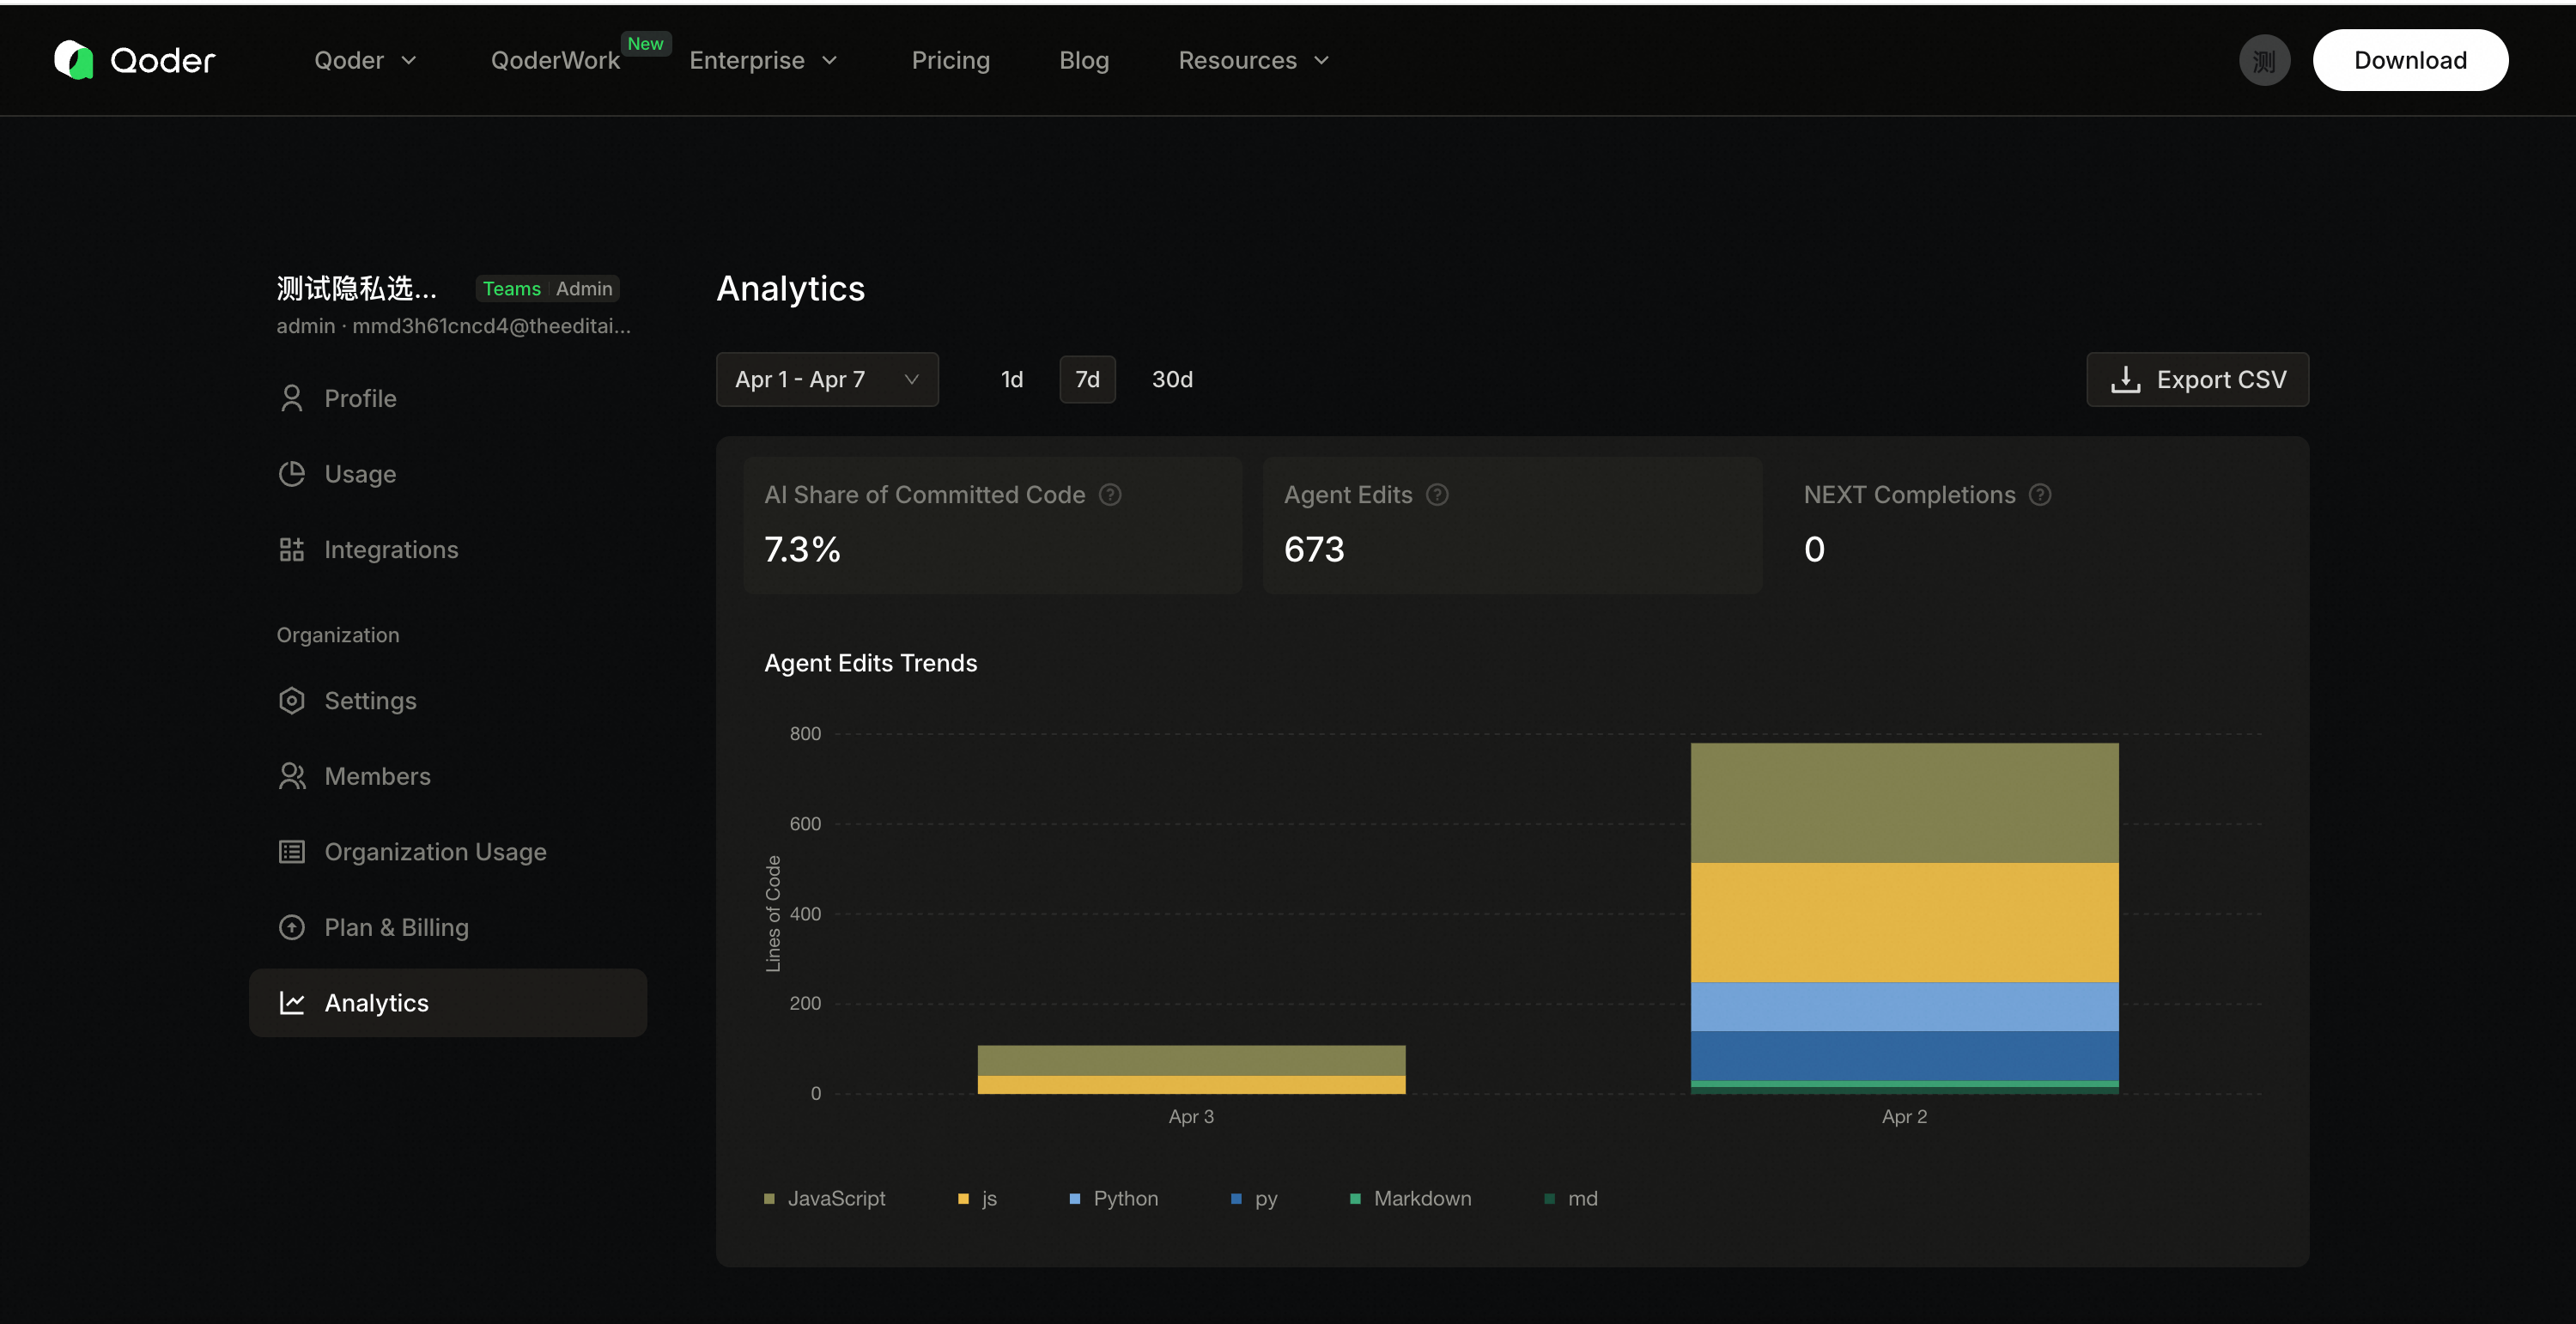The height and width of the screenshot is (1324, 2576).
Task: Click the AI Share of Committed Code card
Action: tap(992, 526)
